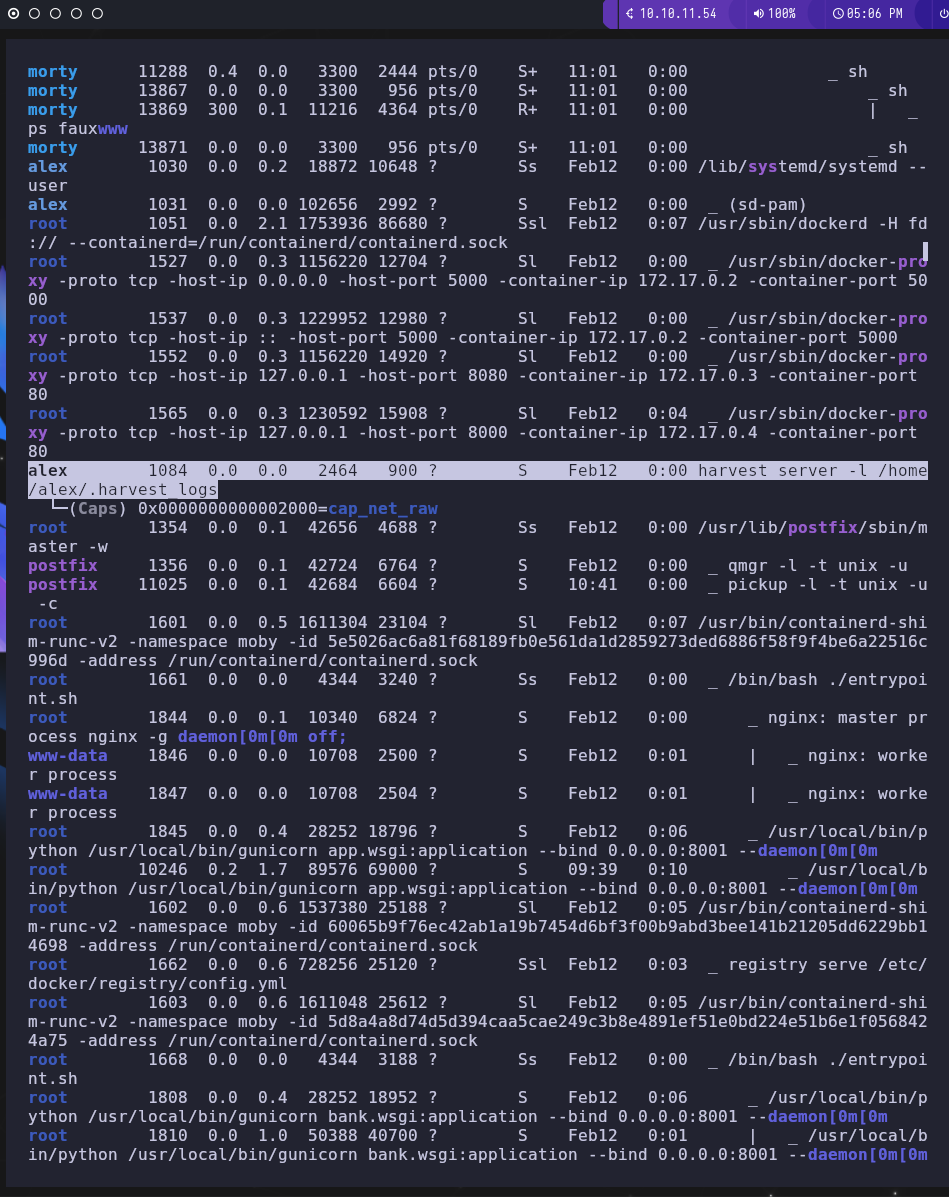Click PID 1565 in the root row

click(x=168, y=414)
